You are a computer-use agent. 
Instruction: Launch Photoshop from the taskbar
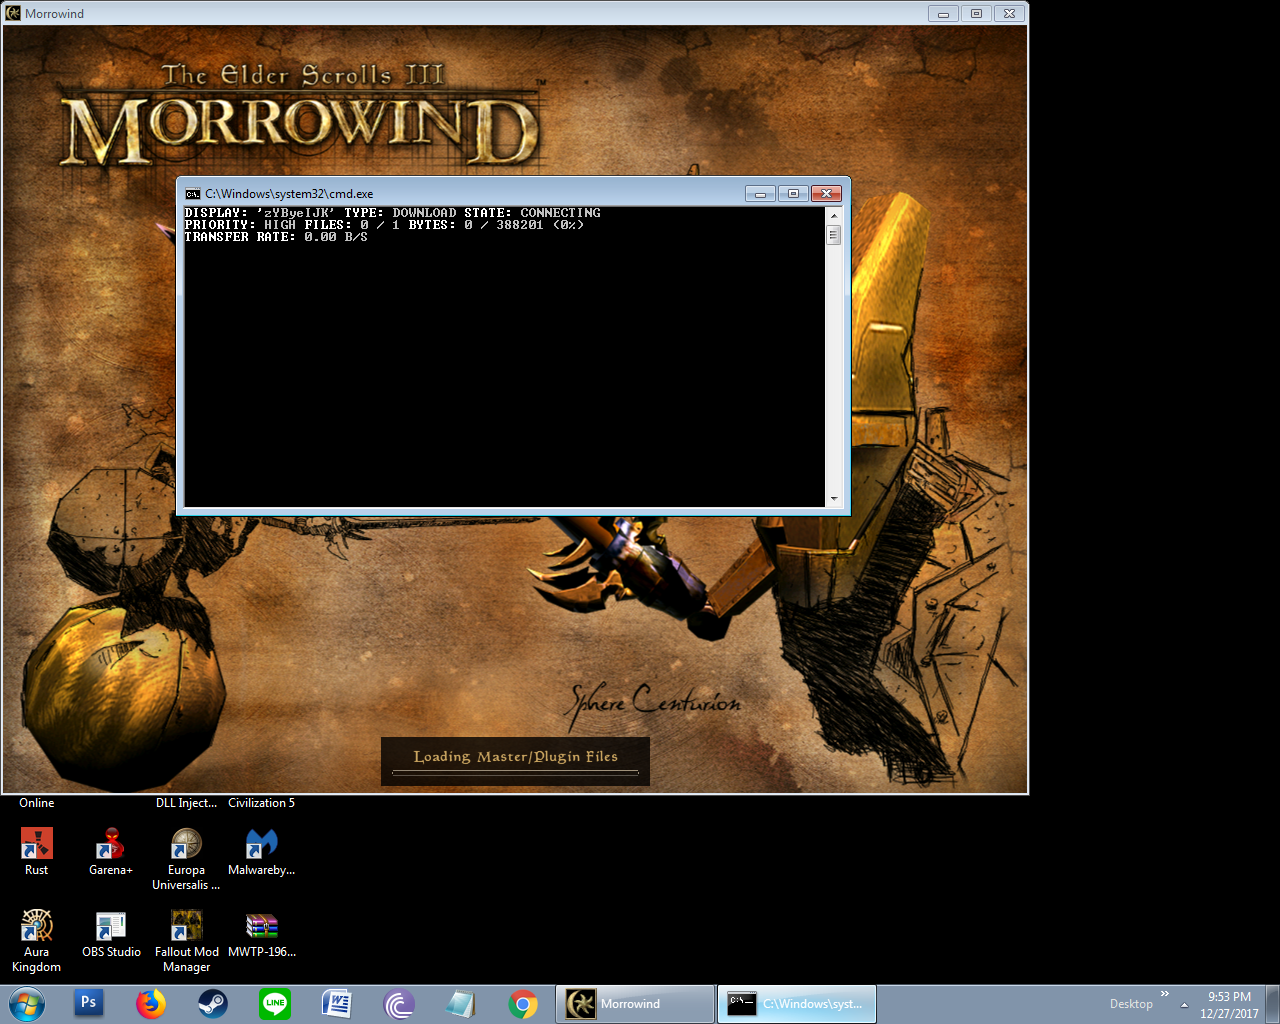click(x=88, y=1003)
